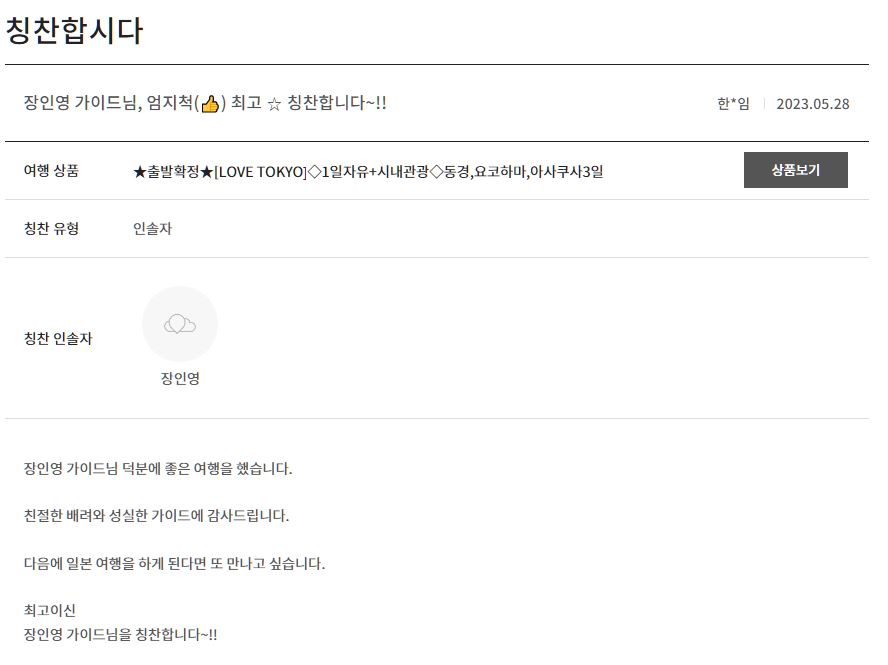
Task: Click the 최고이신 text line
Action: tap(50, 610)
